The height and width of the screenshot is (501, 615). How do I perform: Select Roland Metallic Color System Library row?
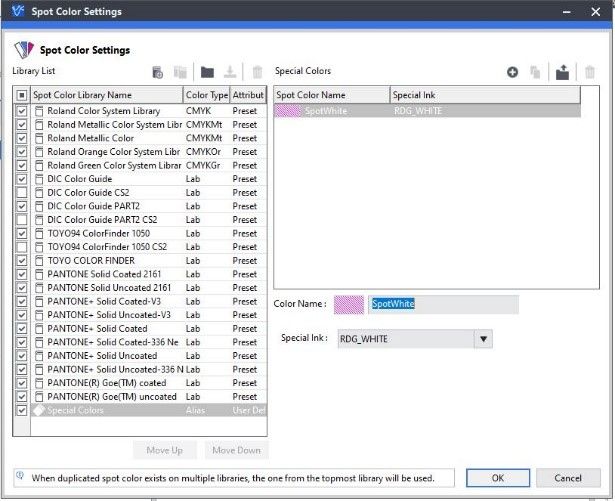149,125
